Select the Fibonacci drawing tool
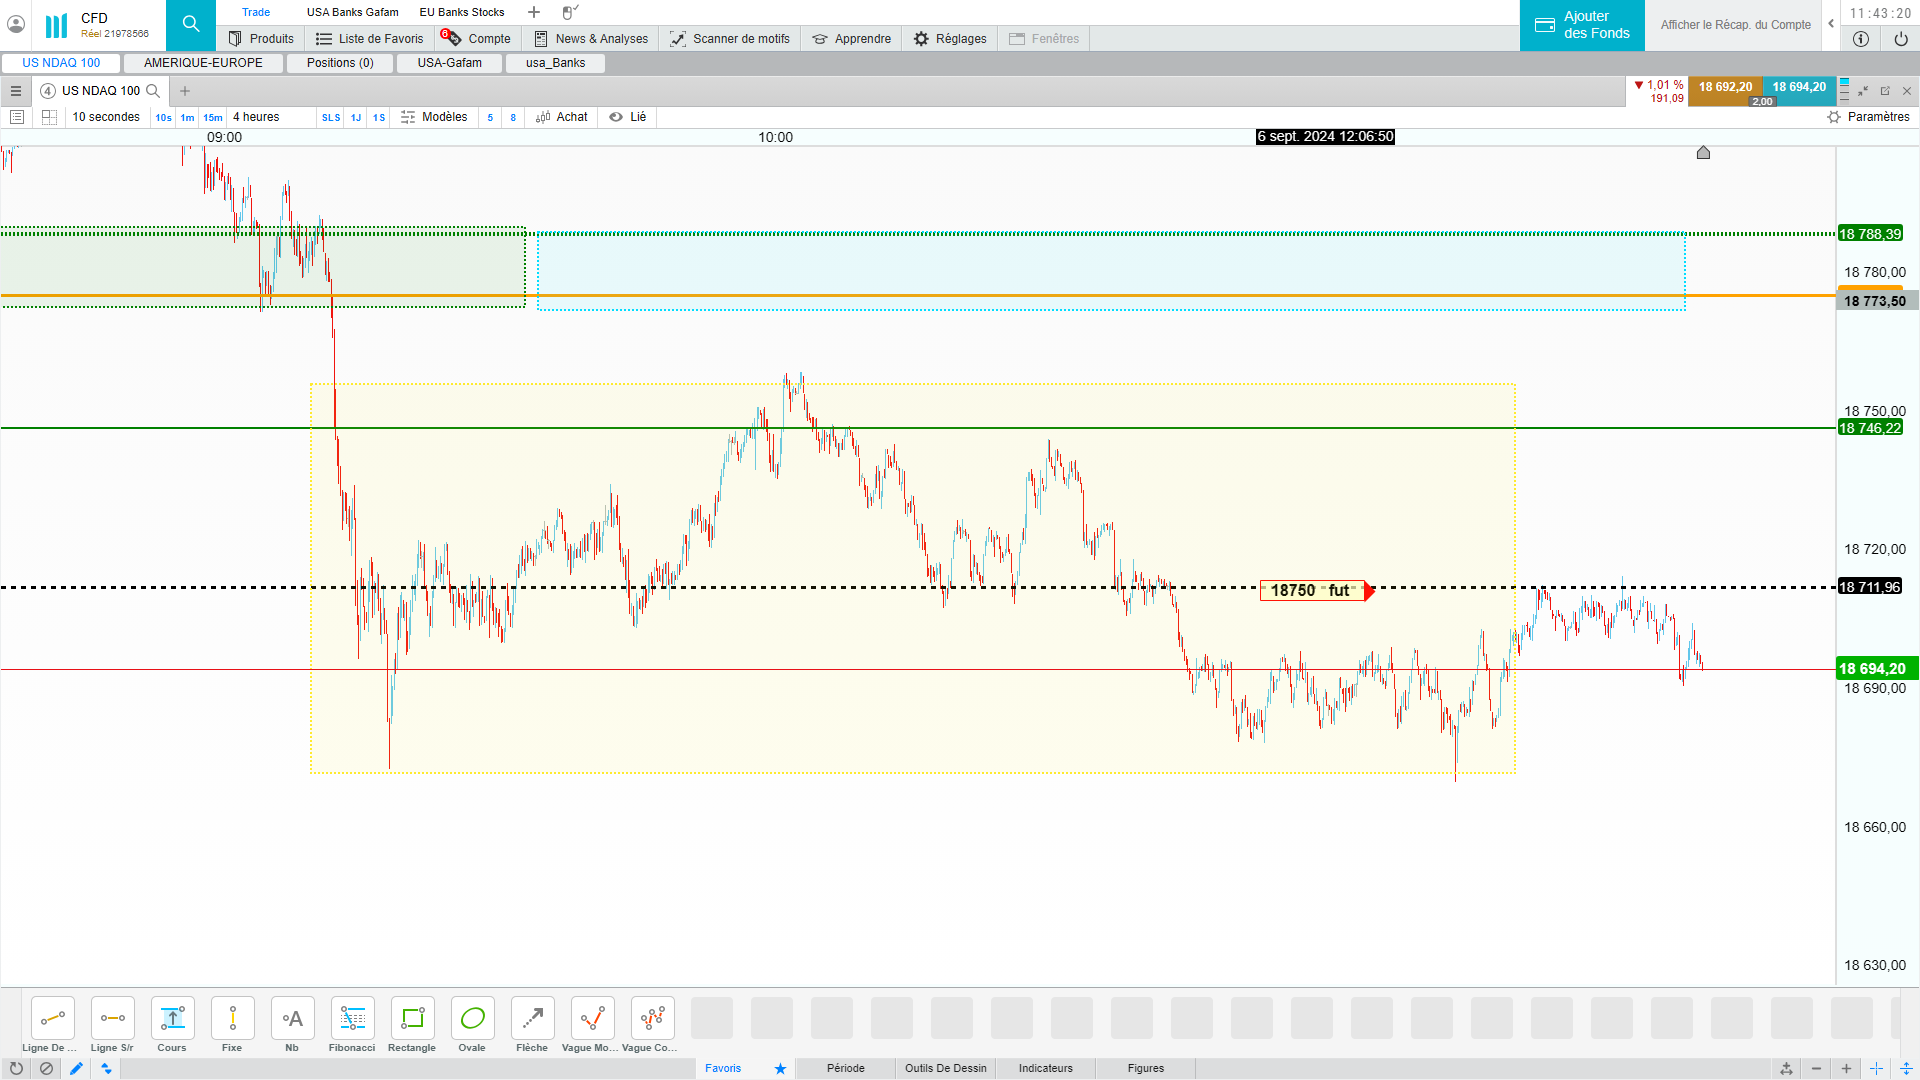Screen dimensions: 1920x1080 point(352,1019)
